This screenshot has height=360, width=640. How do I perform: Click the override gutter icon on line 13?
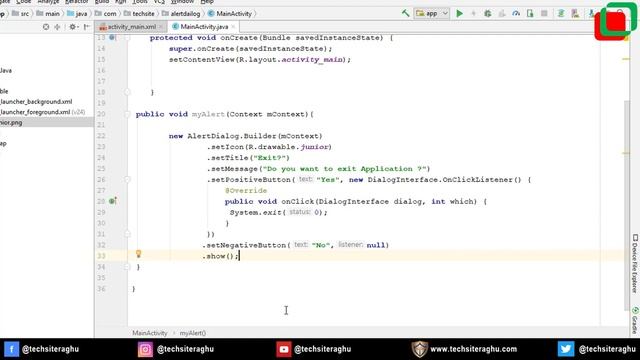(x=112, y=38)
